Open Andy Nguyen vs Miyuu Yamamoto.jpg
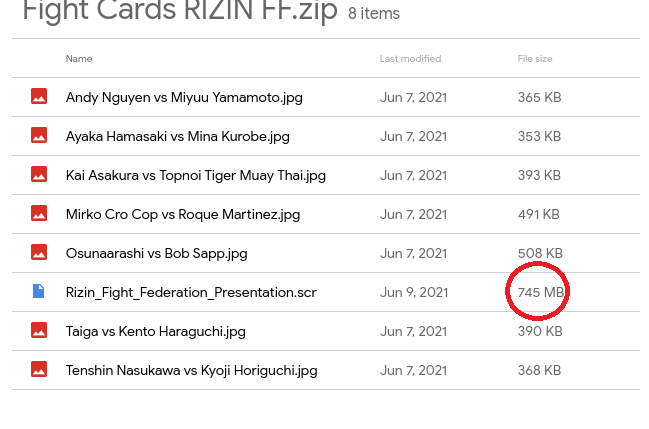Image resolution: width=649 pixels, height=429 pixels. tap(184, 97)
